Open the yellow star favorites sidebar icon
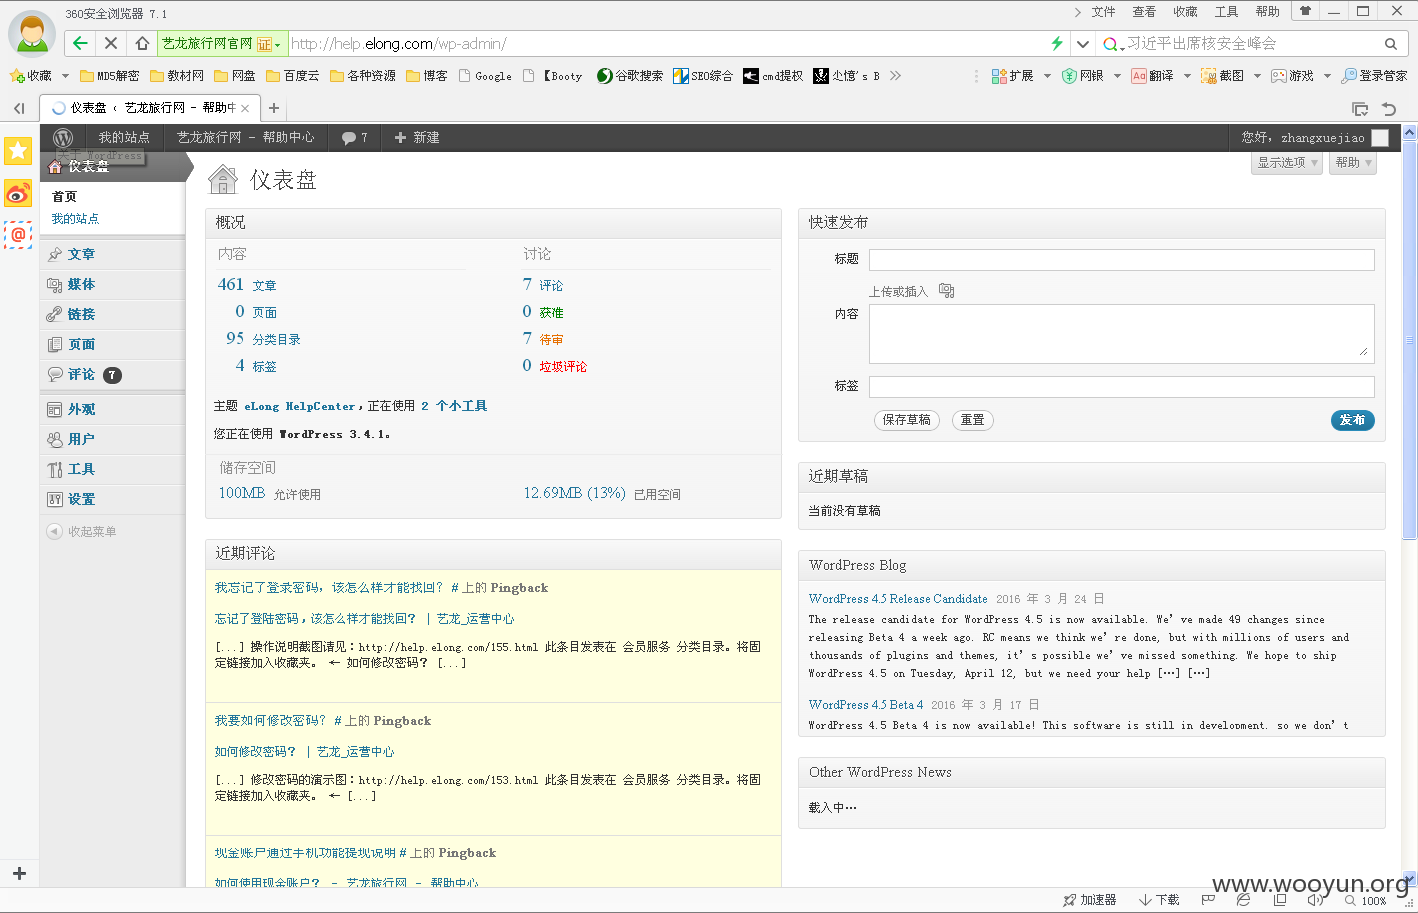Image resolution: width=1418 pixels, height=913 pixels. (18, 151)
